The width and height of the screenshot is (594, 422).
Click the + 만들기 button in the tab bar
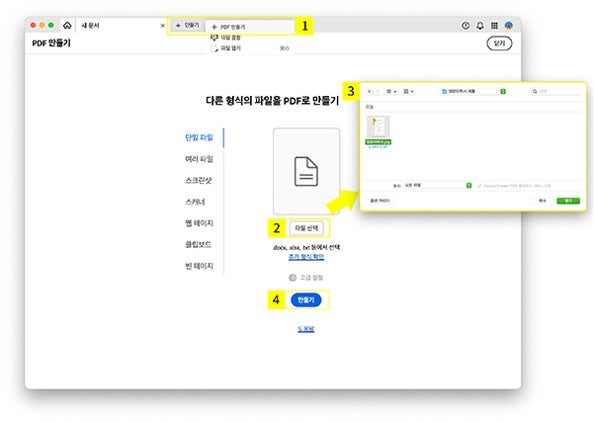[188, 25]
